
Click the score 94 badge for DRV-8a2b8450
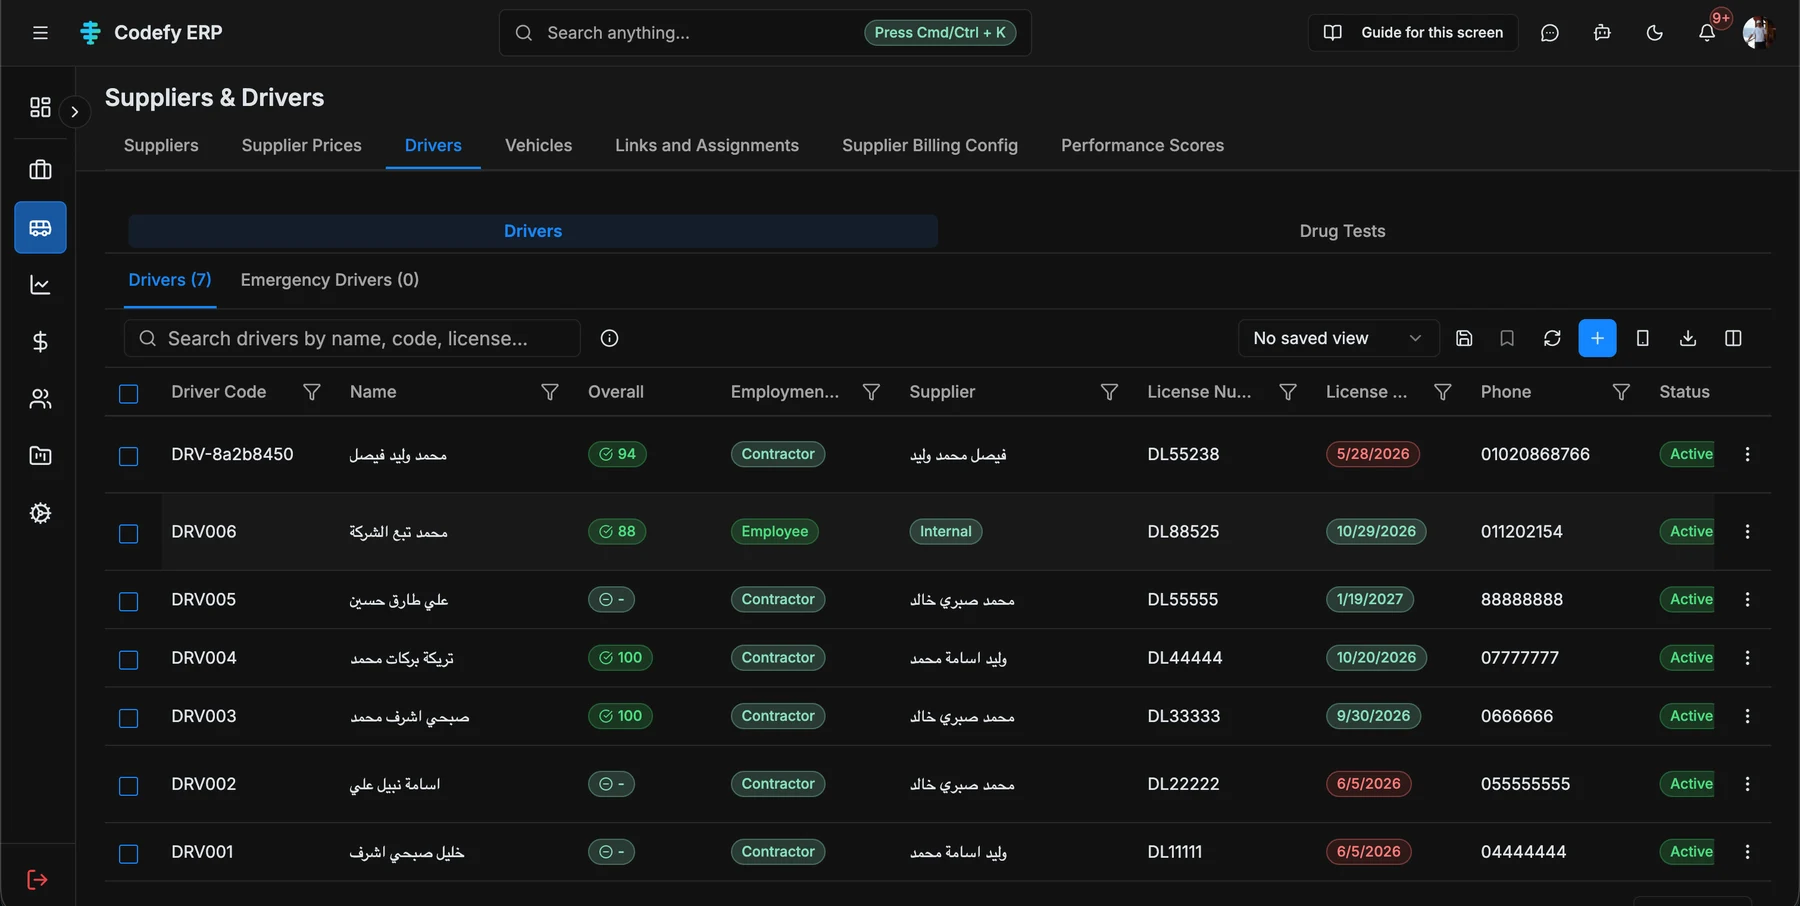(617, 454)
